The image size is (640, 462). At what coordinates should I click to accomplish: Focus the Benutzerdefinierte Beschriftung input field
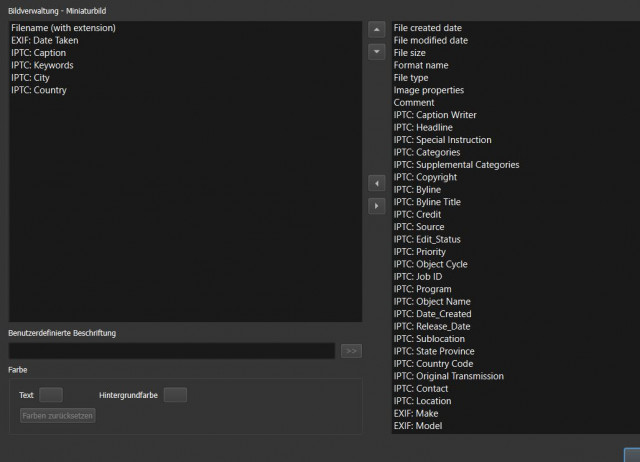pyautogui.click(x=172, y=351)
